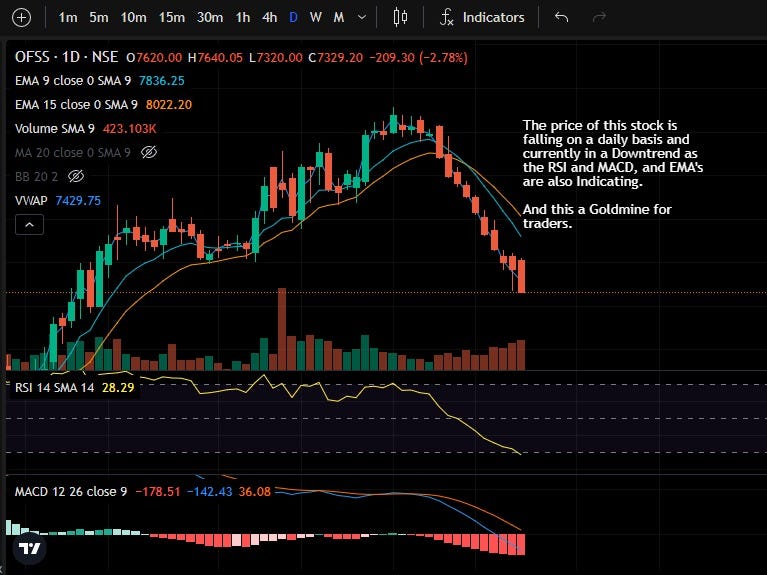
Task: Click the Volume value 423.103K
Action: (x=130, y=129)
